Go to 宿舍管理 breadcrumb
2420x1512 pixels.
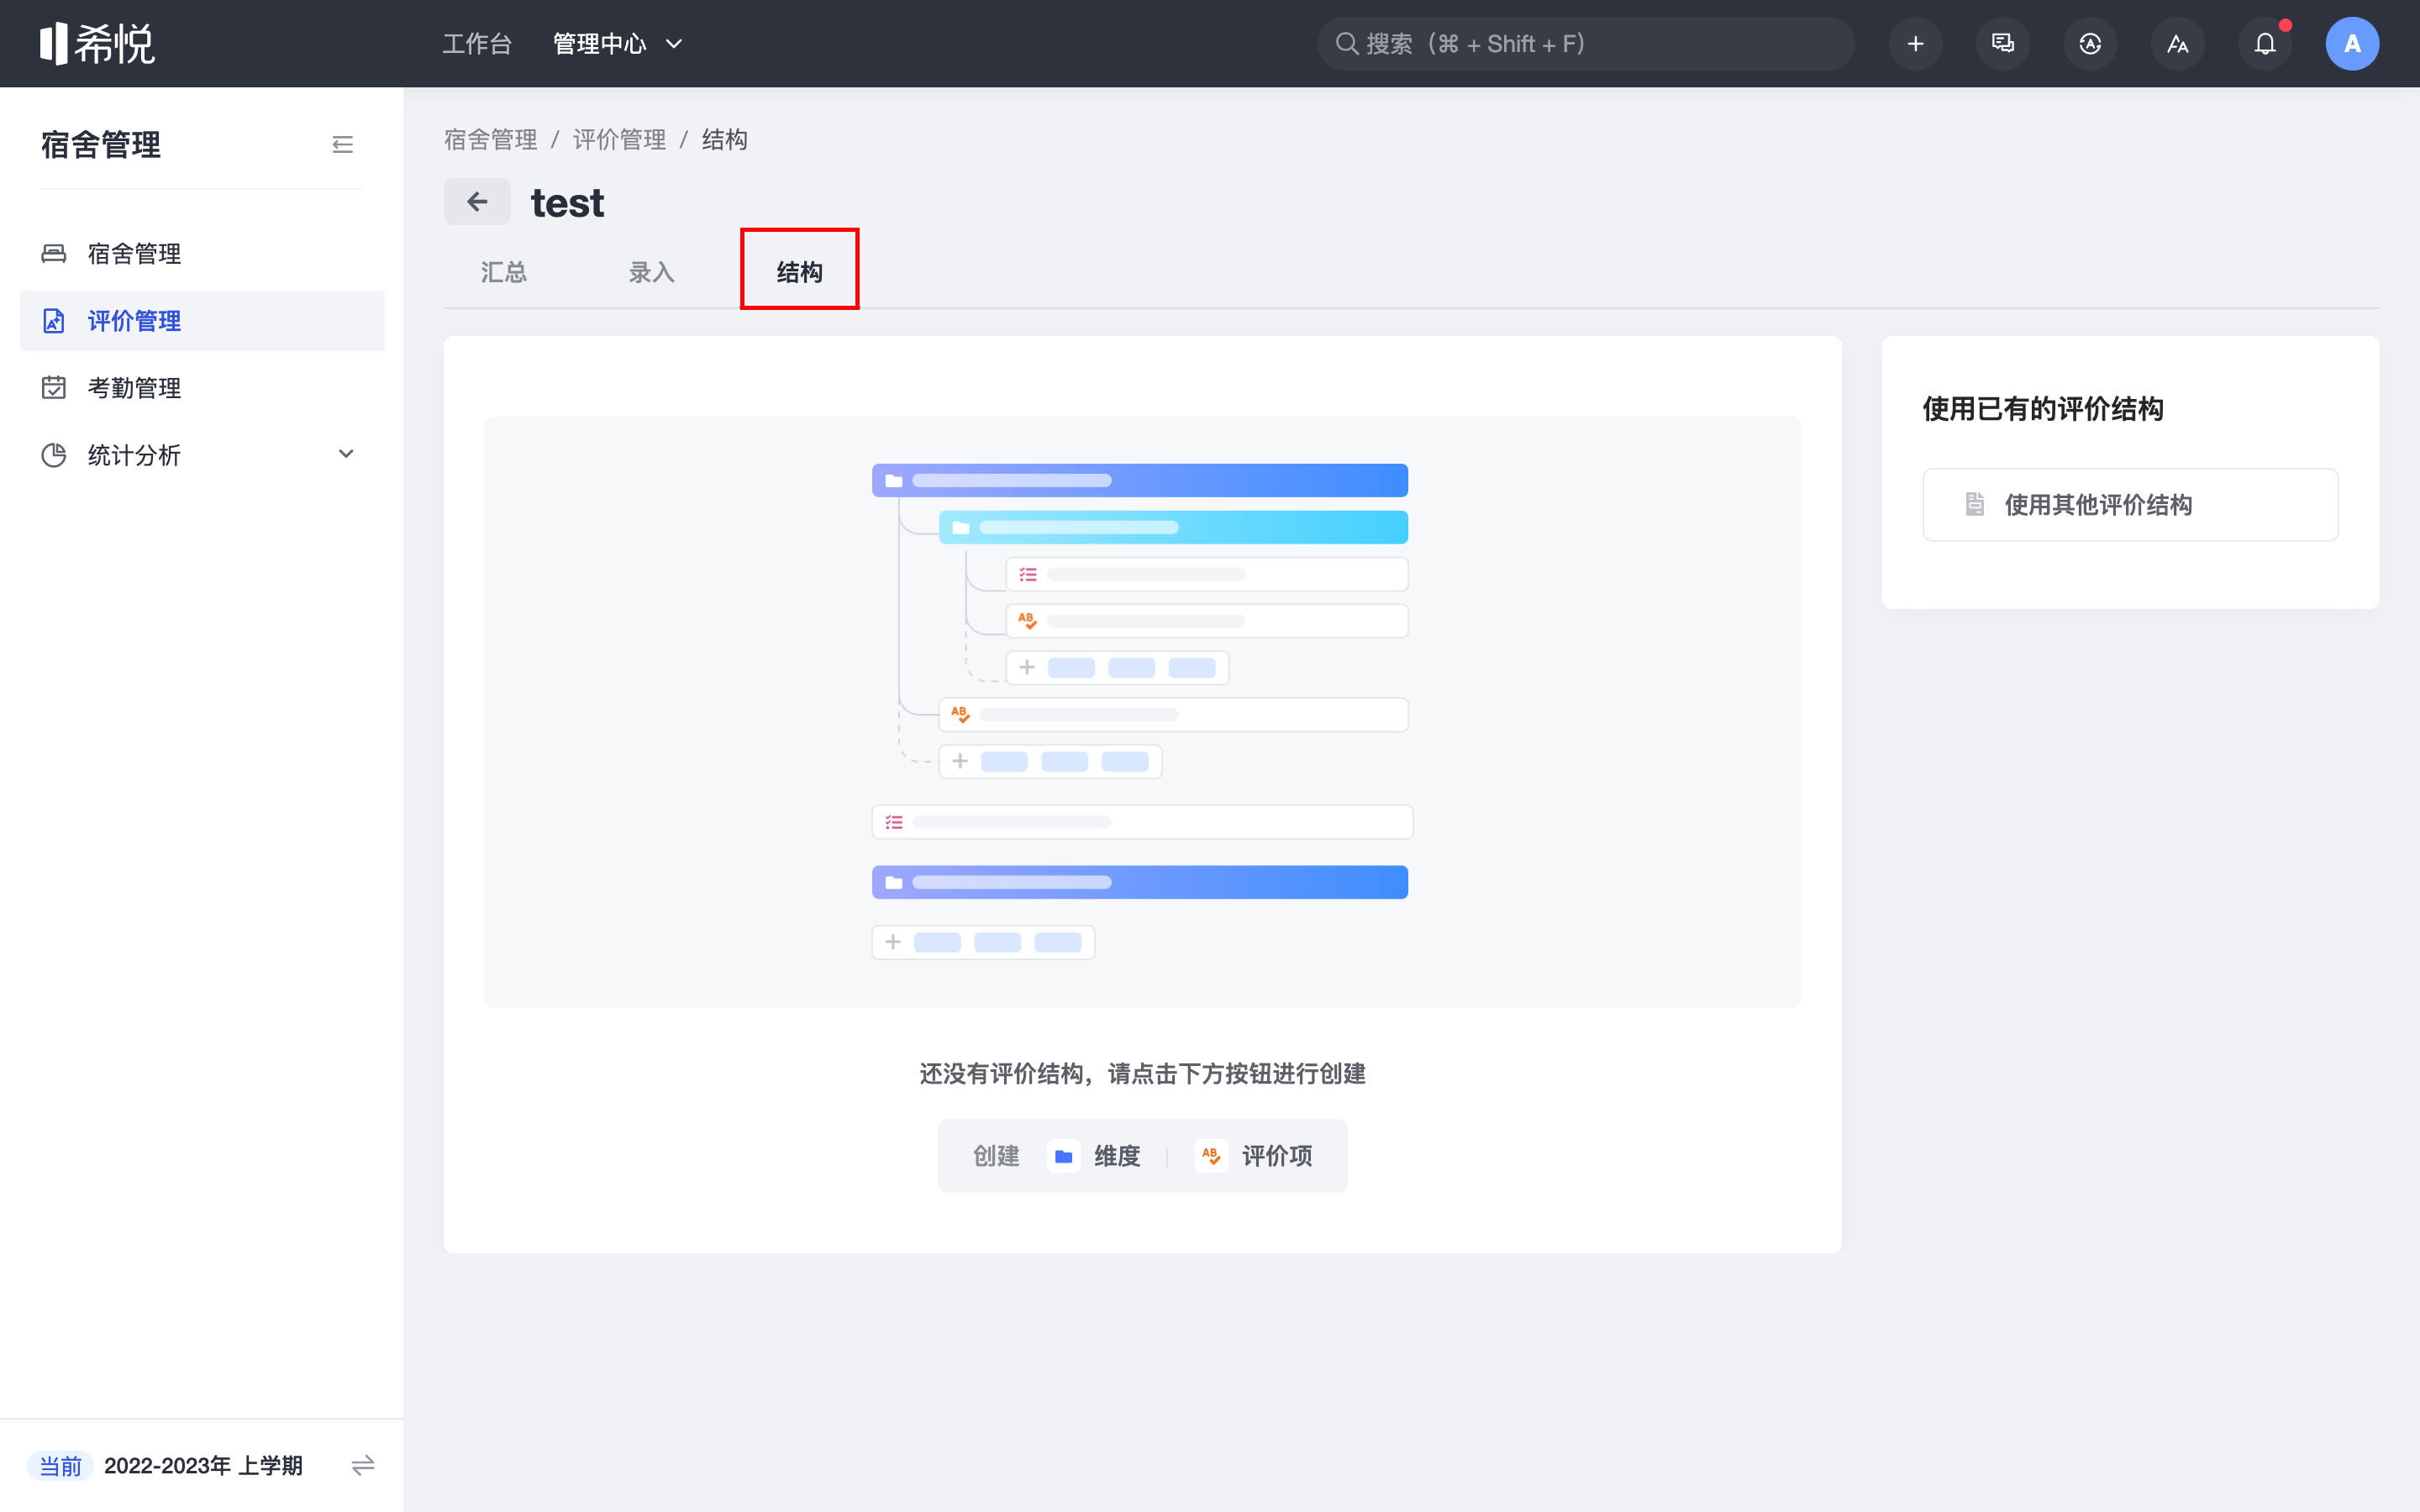point(490,140)
